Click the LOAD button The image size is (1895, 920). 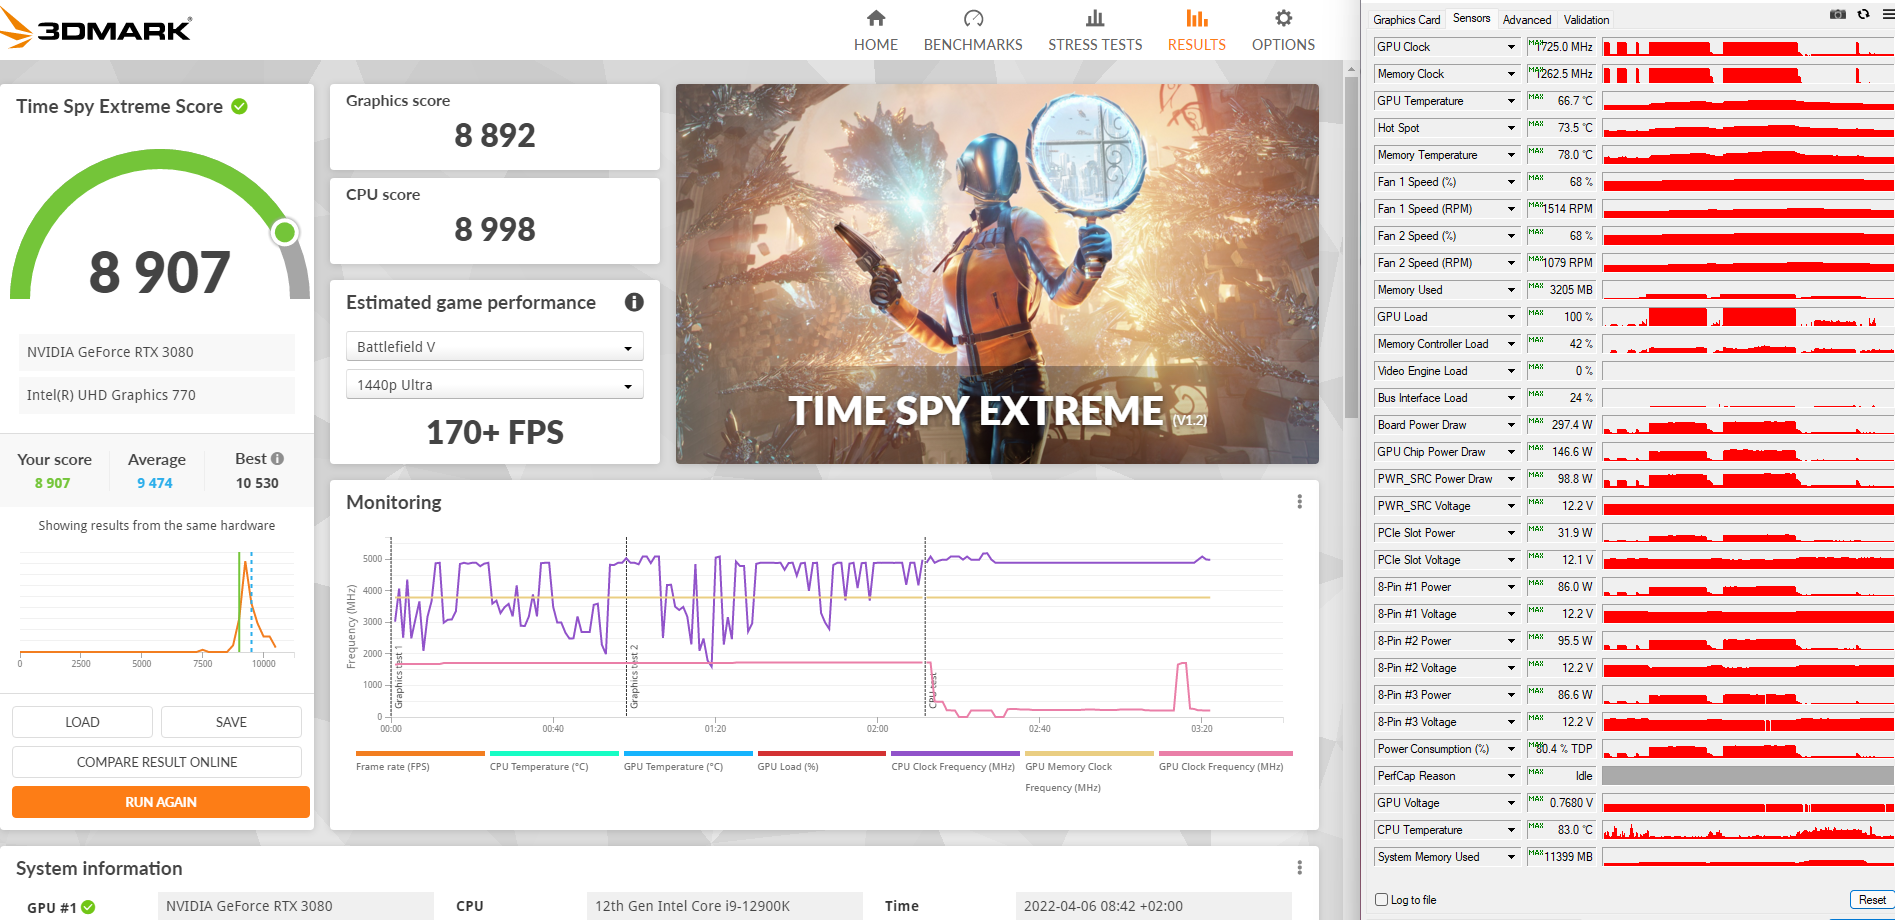[x=82, y=722]
